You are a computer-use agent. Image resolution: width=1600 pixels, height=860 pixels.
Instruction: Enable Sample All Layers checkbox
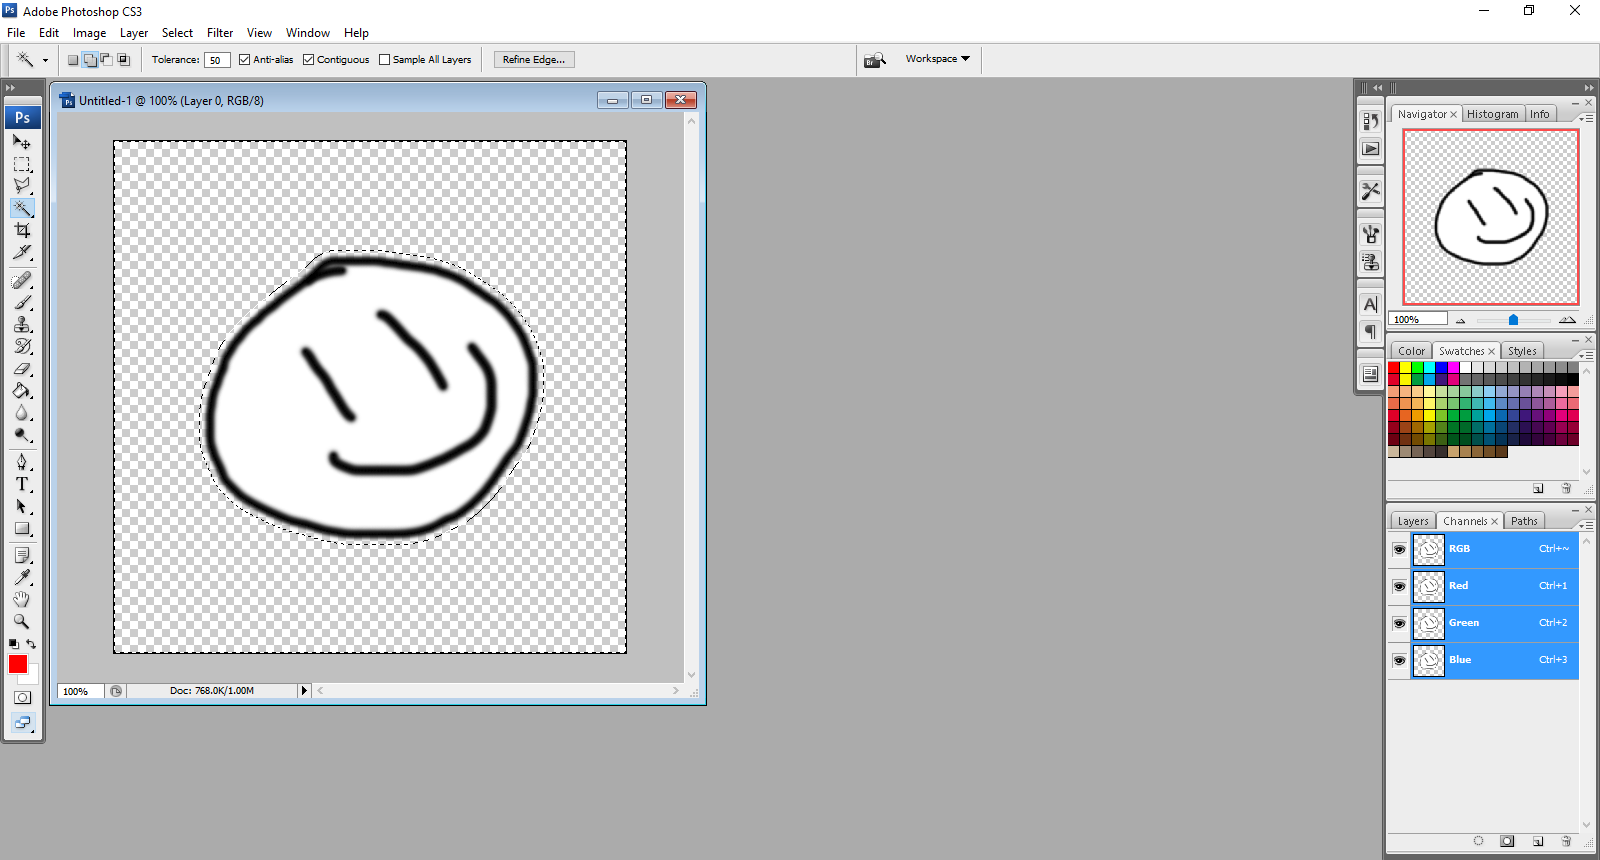[x=384, y=60]
